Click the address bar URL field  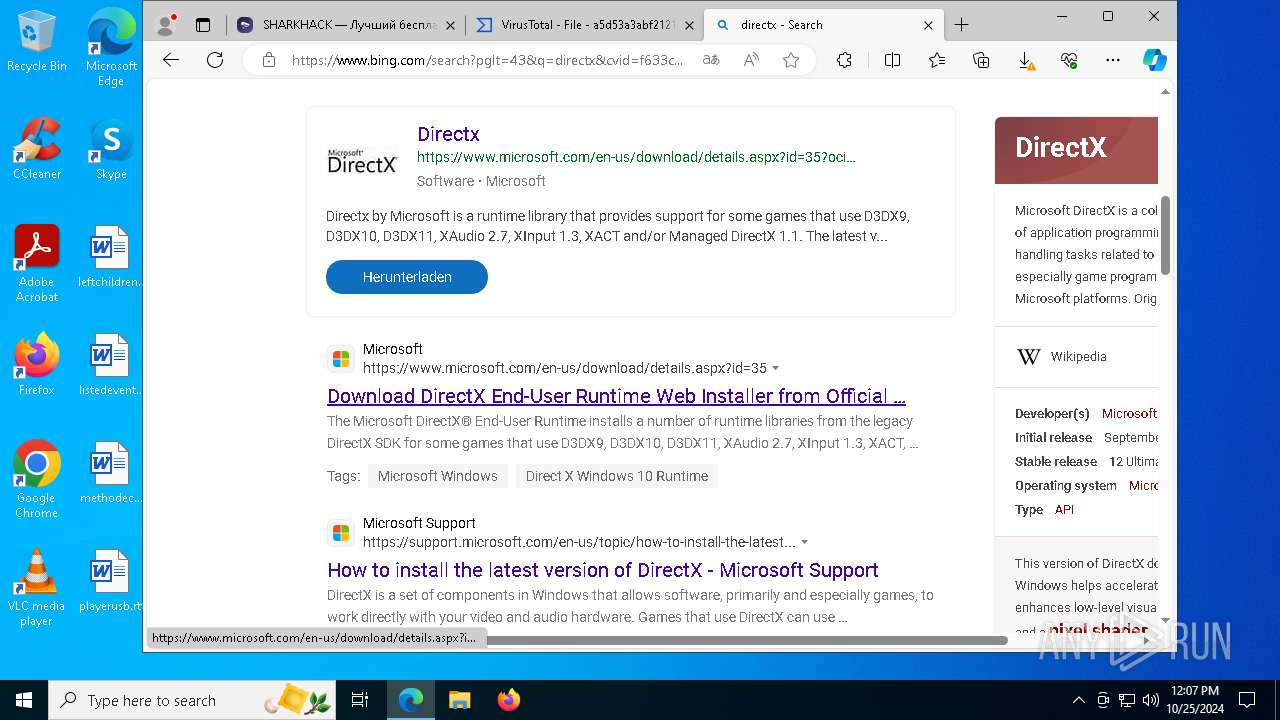click(x=488, y=60)
